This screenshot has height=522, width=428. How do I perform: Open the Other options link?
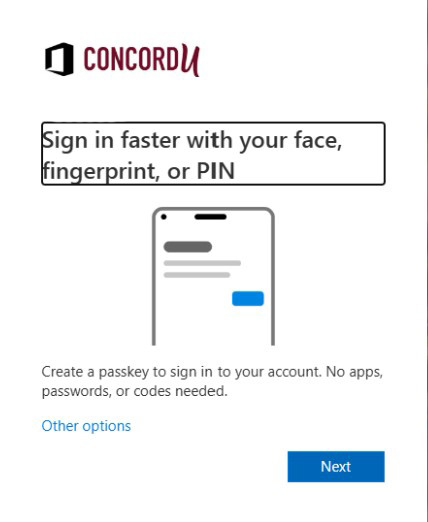(86, 426)
